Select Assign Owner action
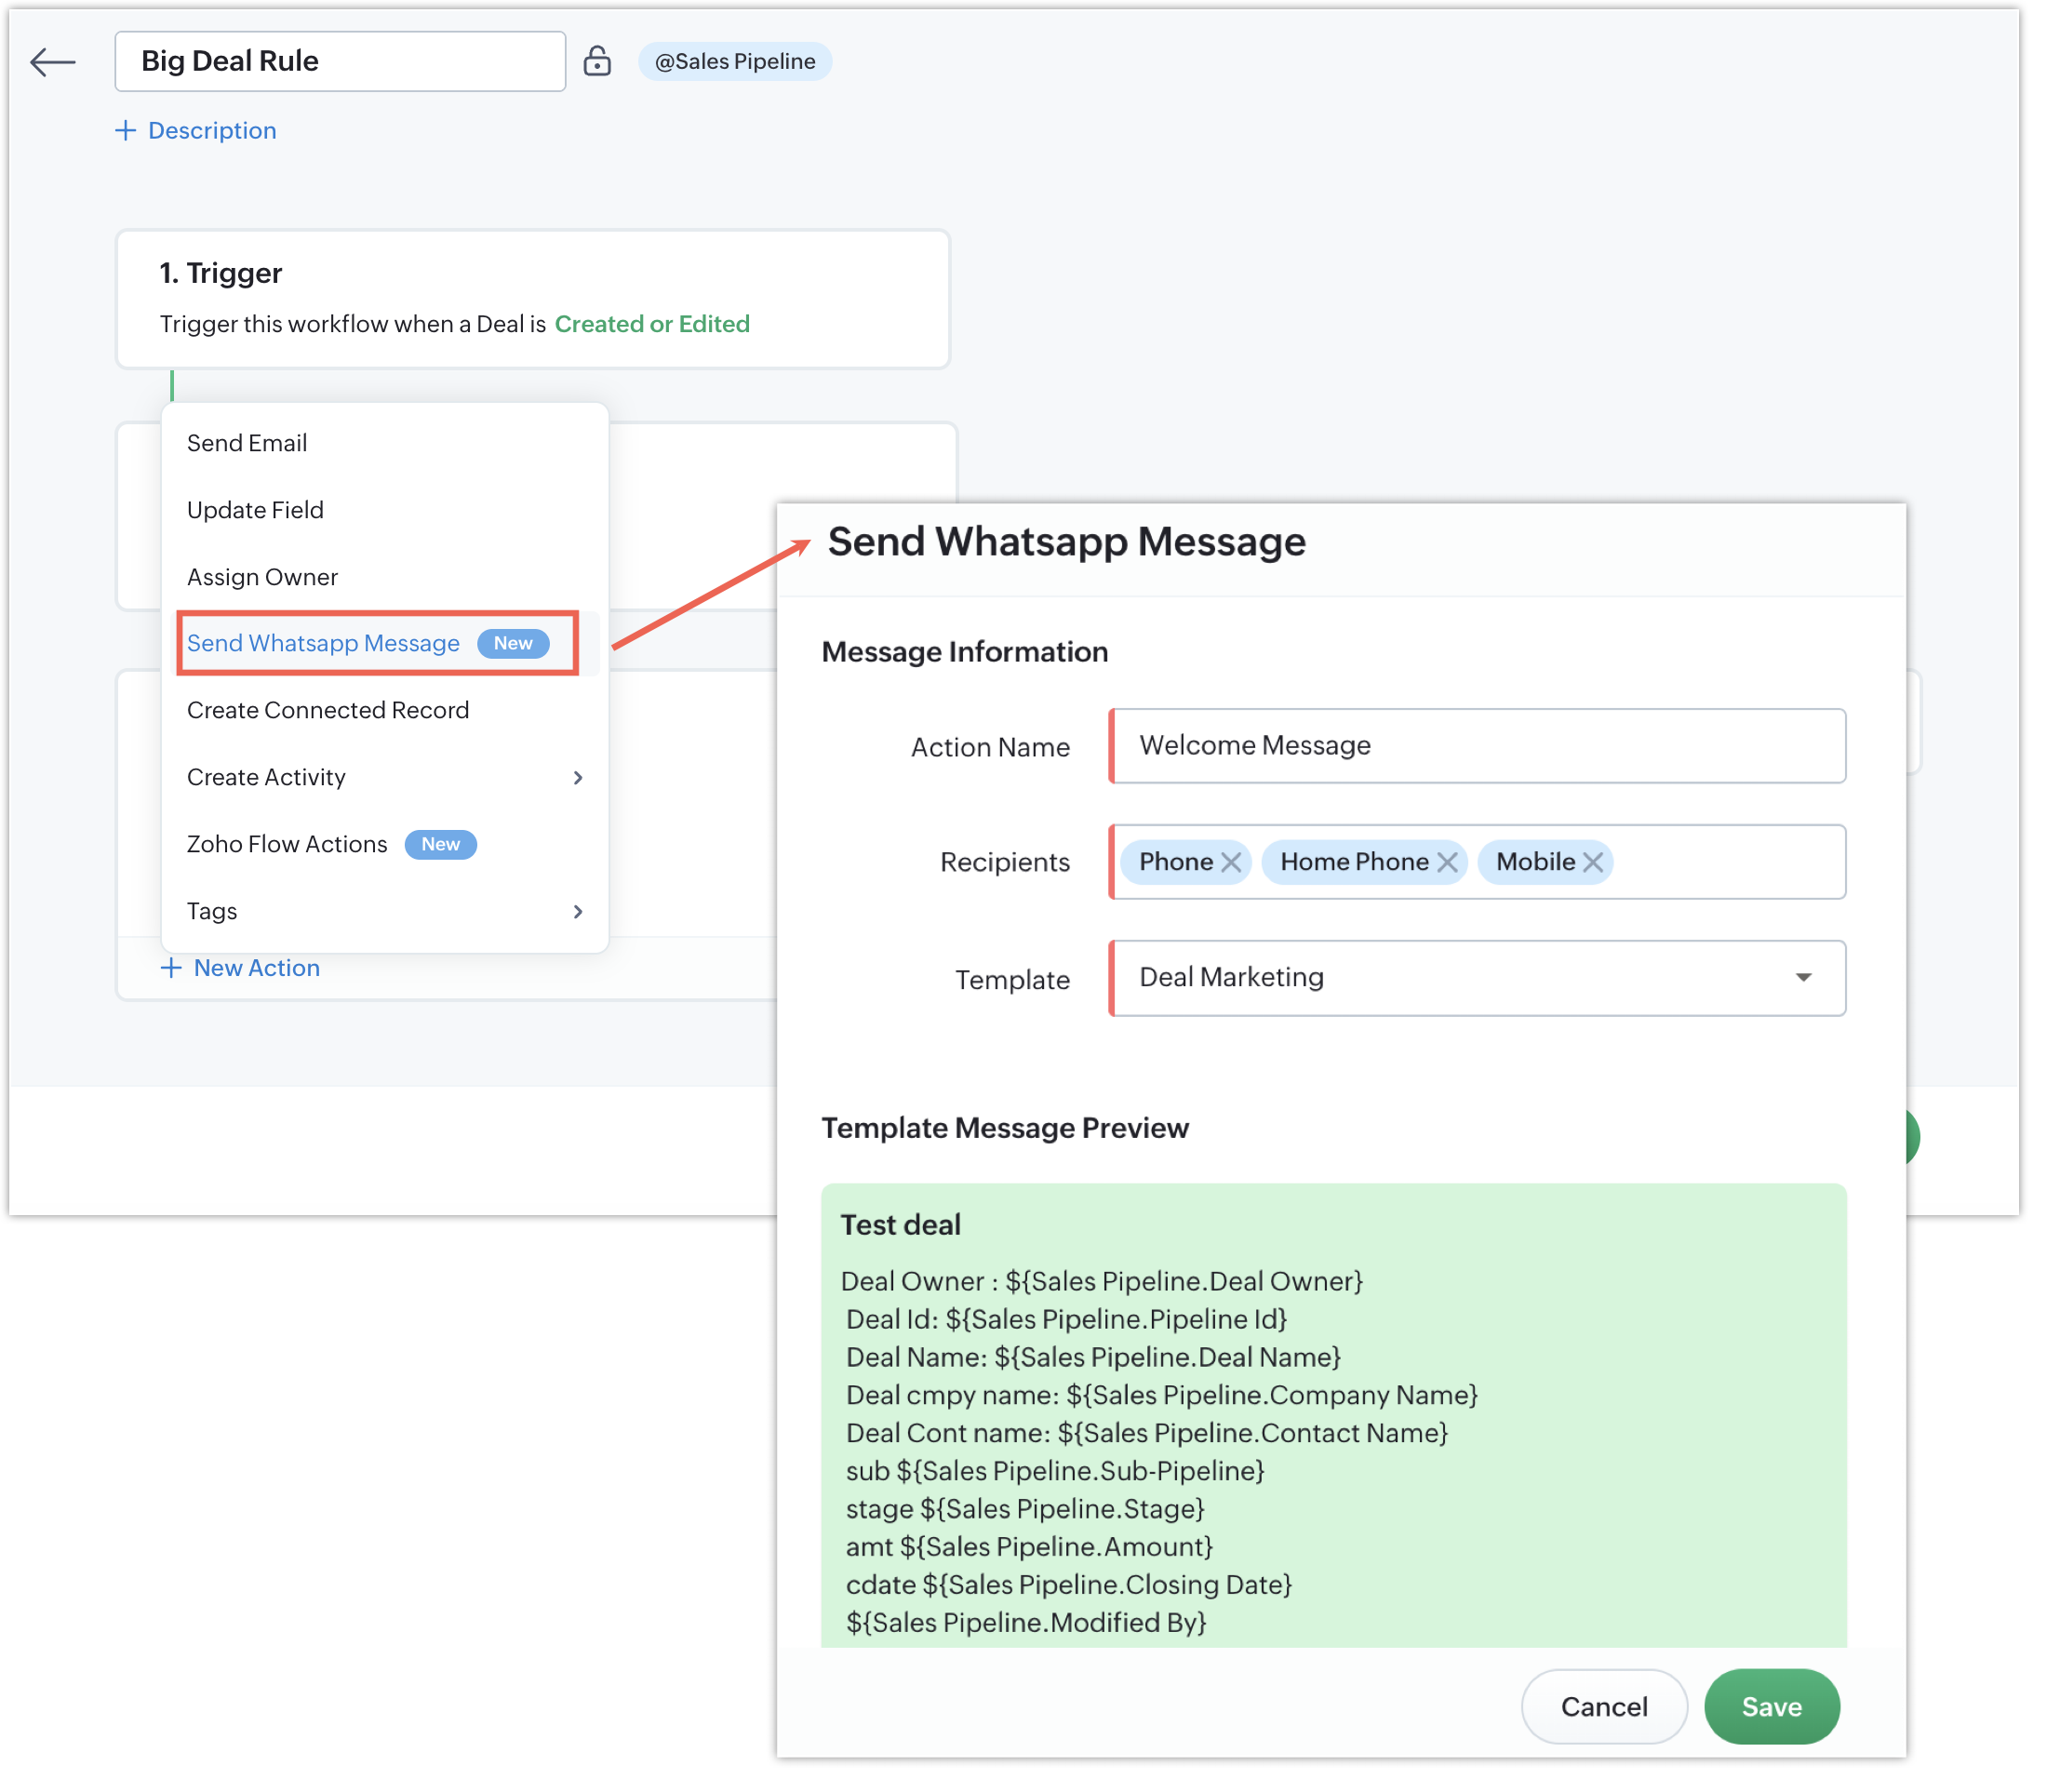The image size is (2060, 1792). click(262, 577)
